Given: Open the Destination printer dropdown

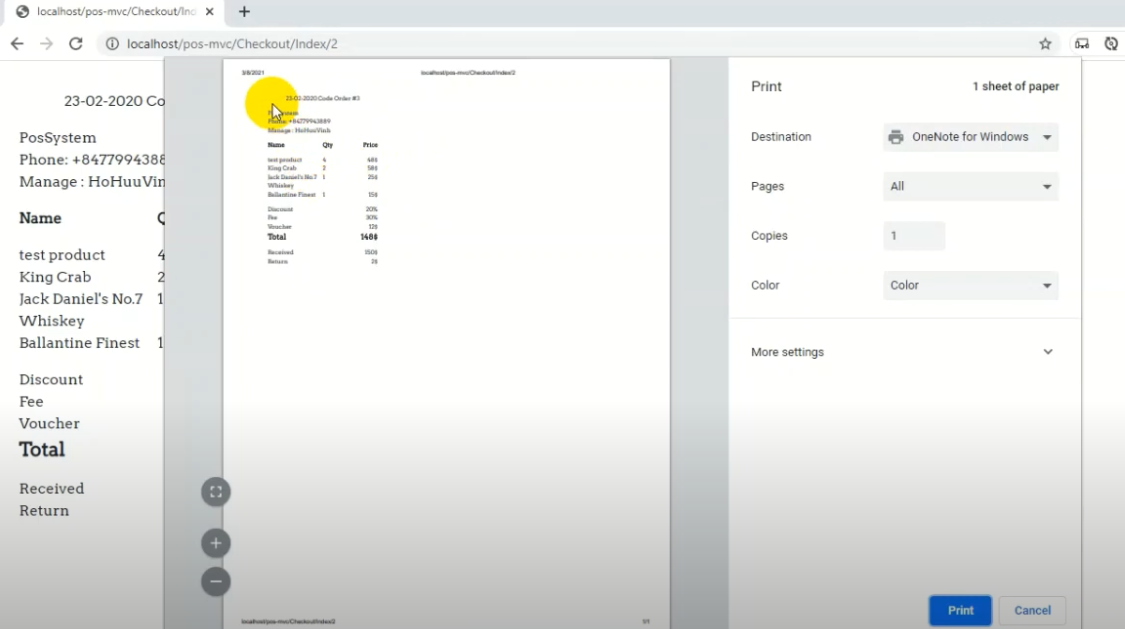Looking at the screenshot, I should coord(970,137).
